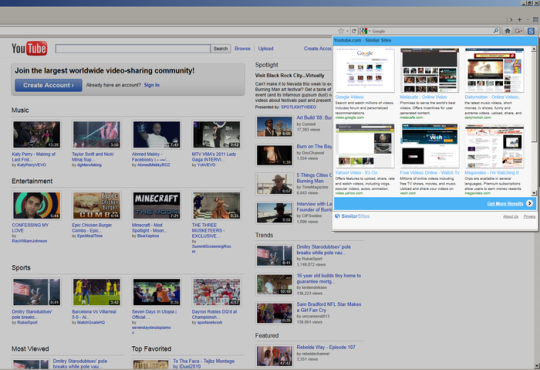540x370 pixels.
Task: Open CONFESSING MY LOVE video thumbnail
Action: [x=37, y=205]
